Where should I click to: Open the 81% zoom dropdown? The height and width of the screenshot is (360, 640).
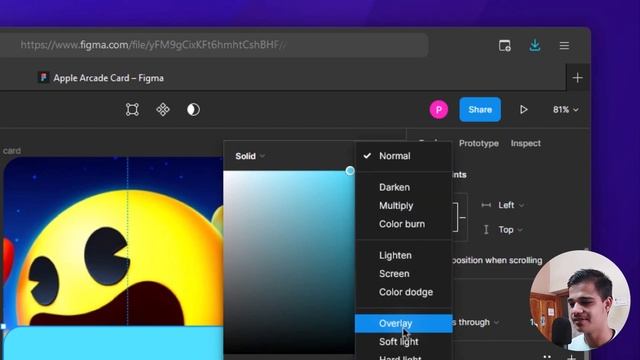click(566, 110)
